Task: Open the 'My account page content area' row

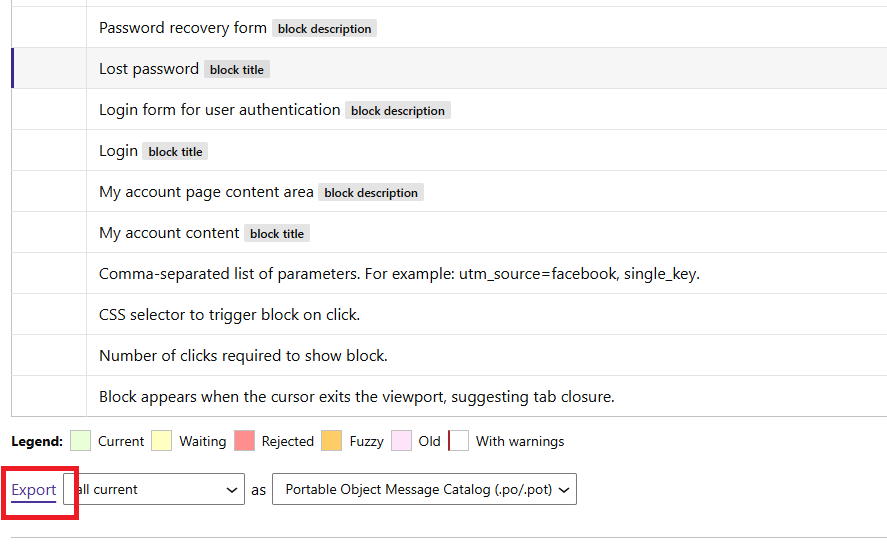Action: [x=449, y=191]
